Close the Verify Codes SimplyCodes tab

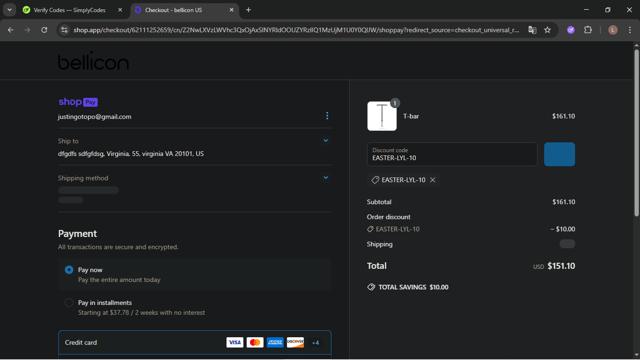click(120, 10)
